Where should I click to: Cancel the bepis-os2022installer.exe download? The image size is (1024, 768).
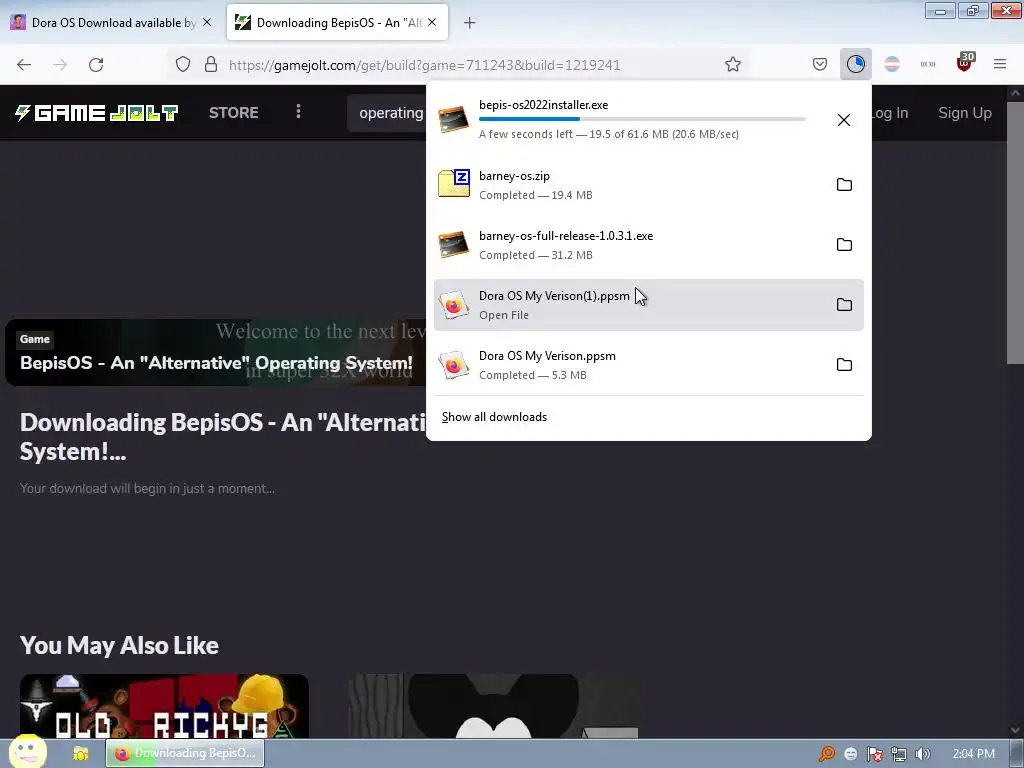click(x=844, y=120)
